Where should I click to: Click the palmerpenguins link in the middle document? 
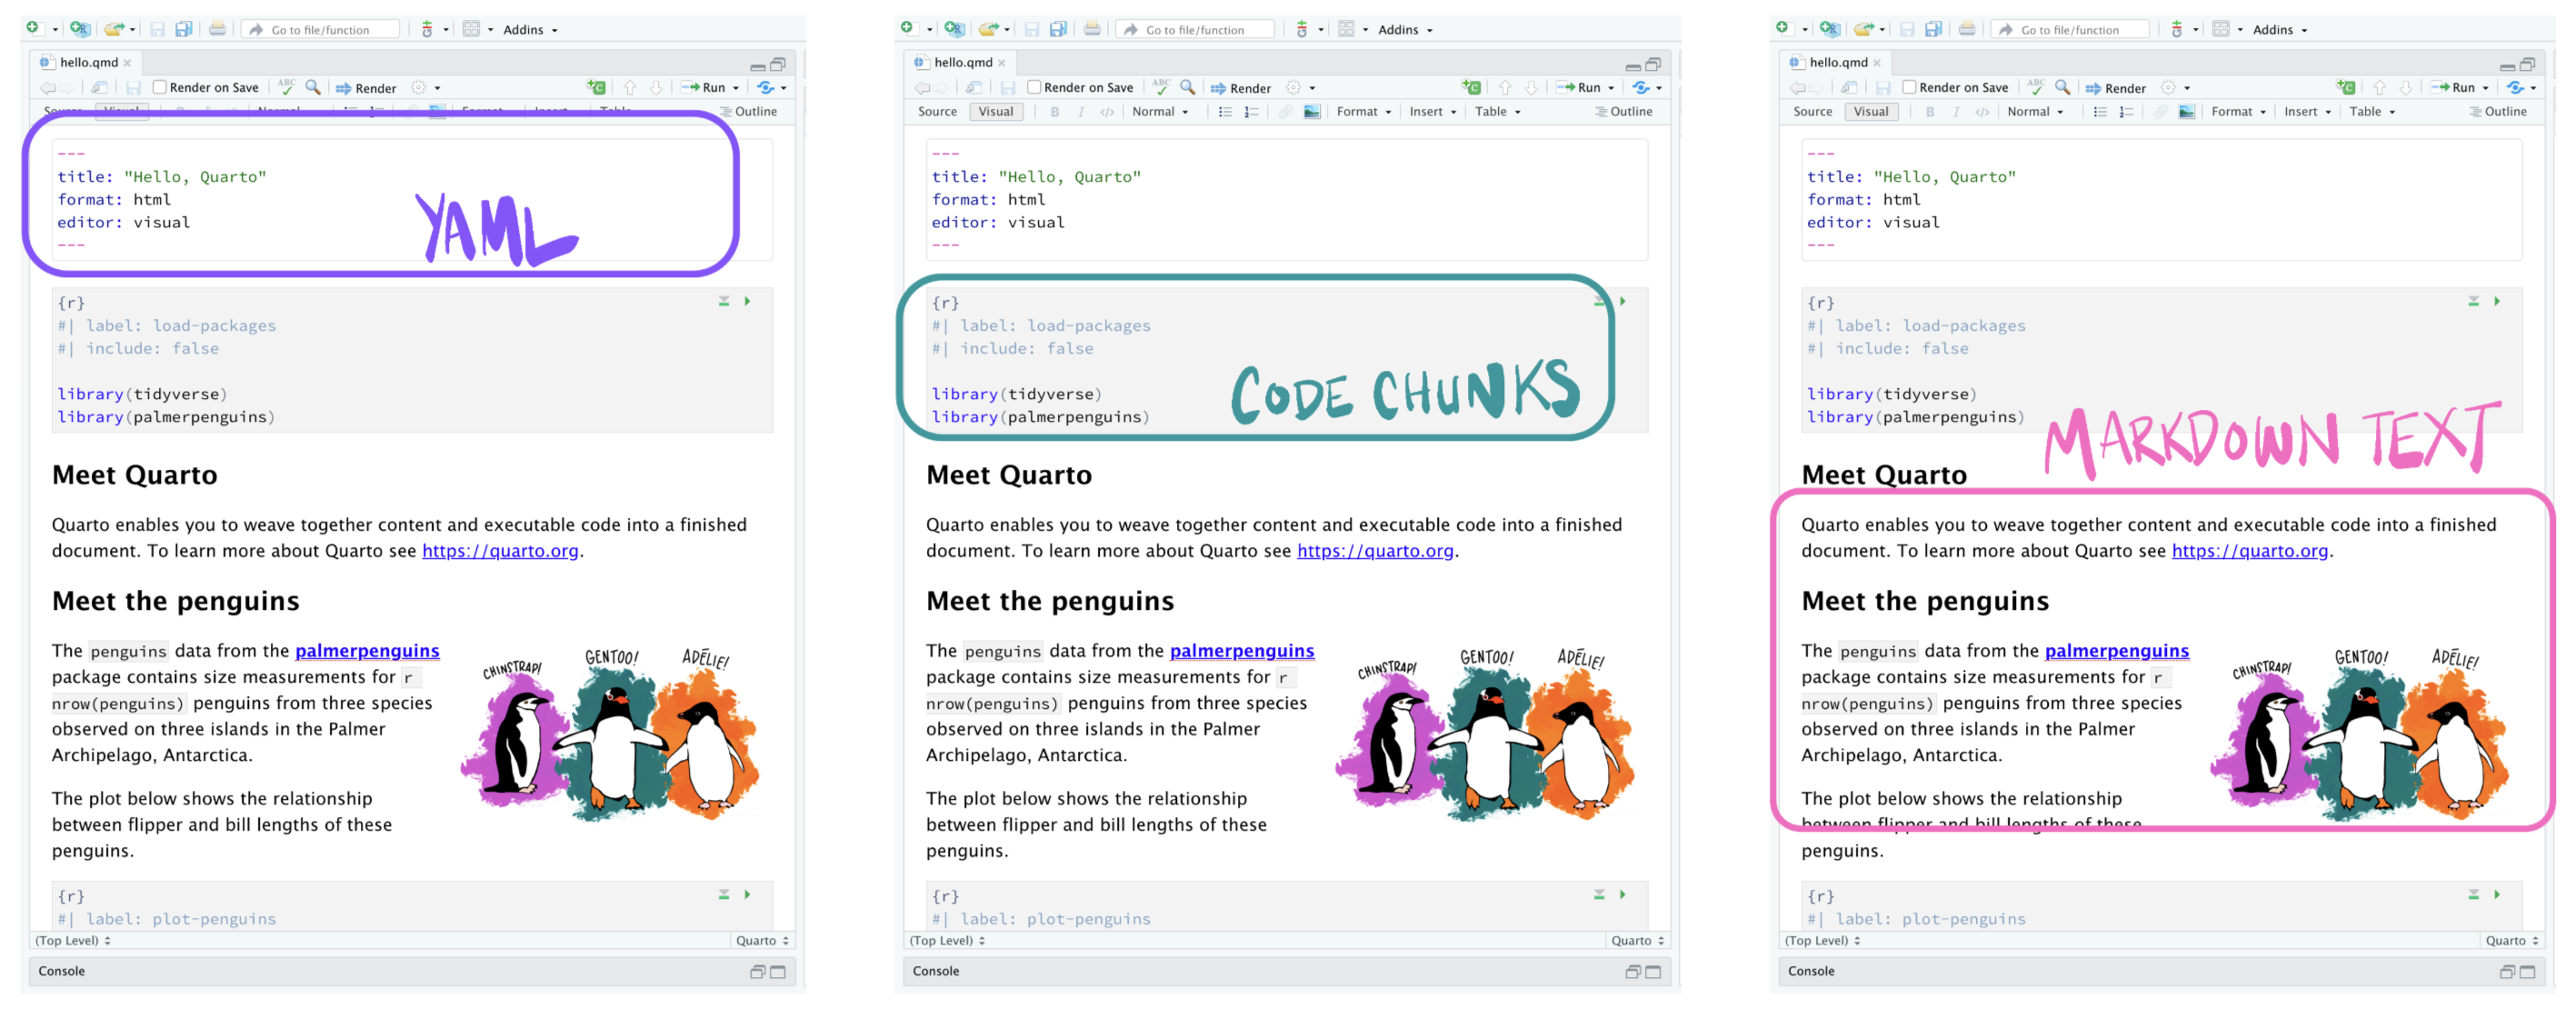click(1241, 651)
